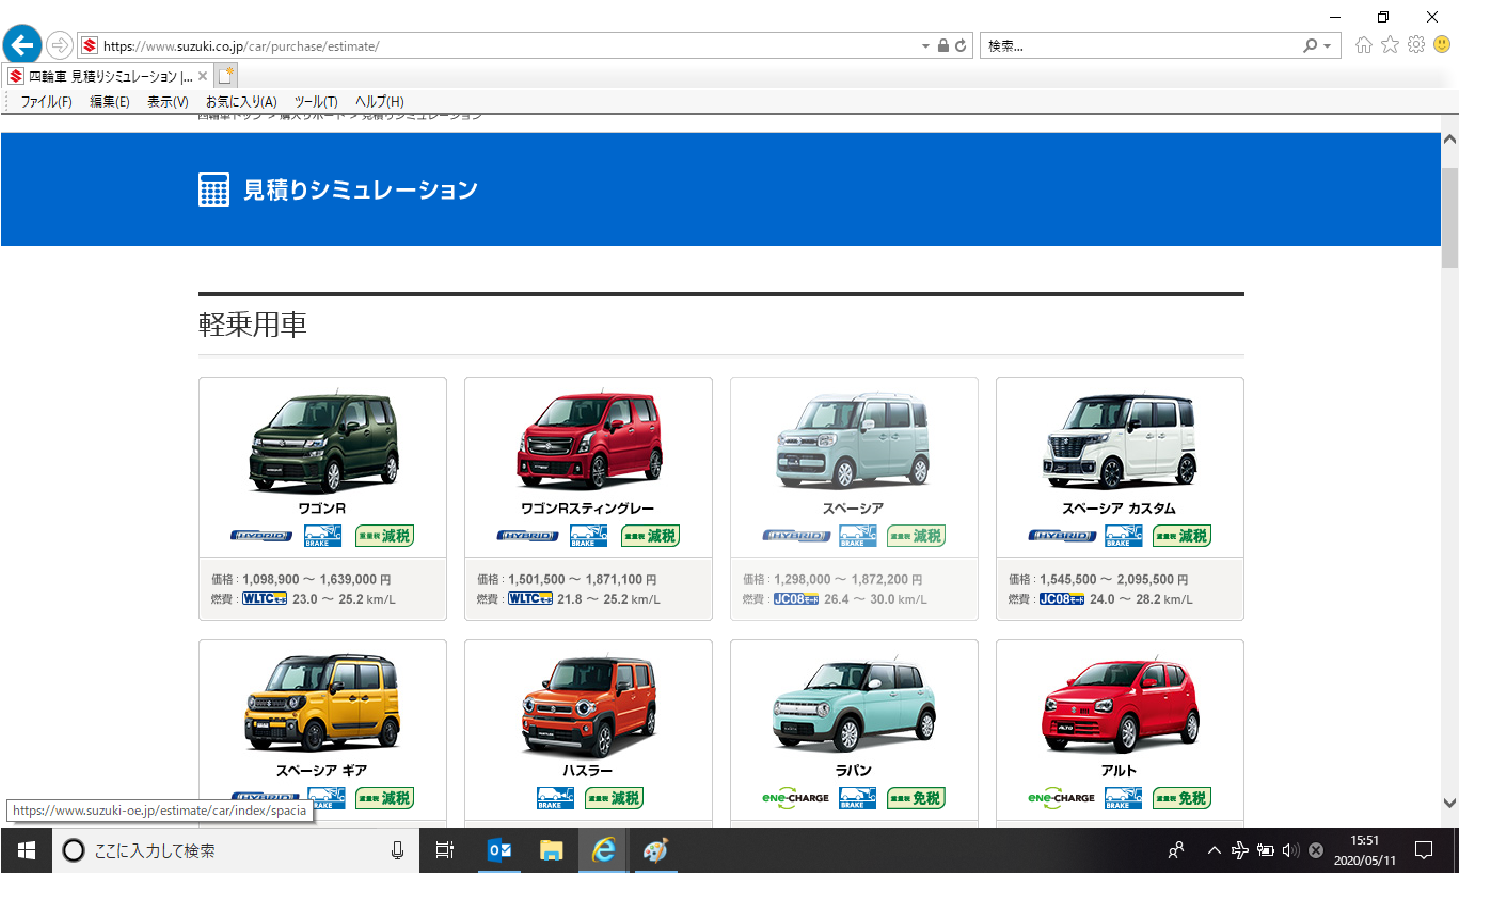This screenshot has height=908, width=1496.
Task: Open the address bar history dropdown
Action: [925, 46]
